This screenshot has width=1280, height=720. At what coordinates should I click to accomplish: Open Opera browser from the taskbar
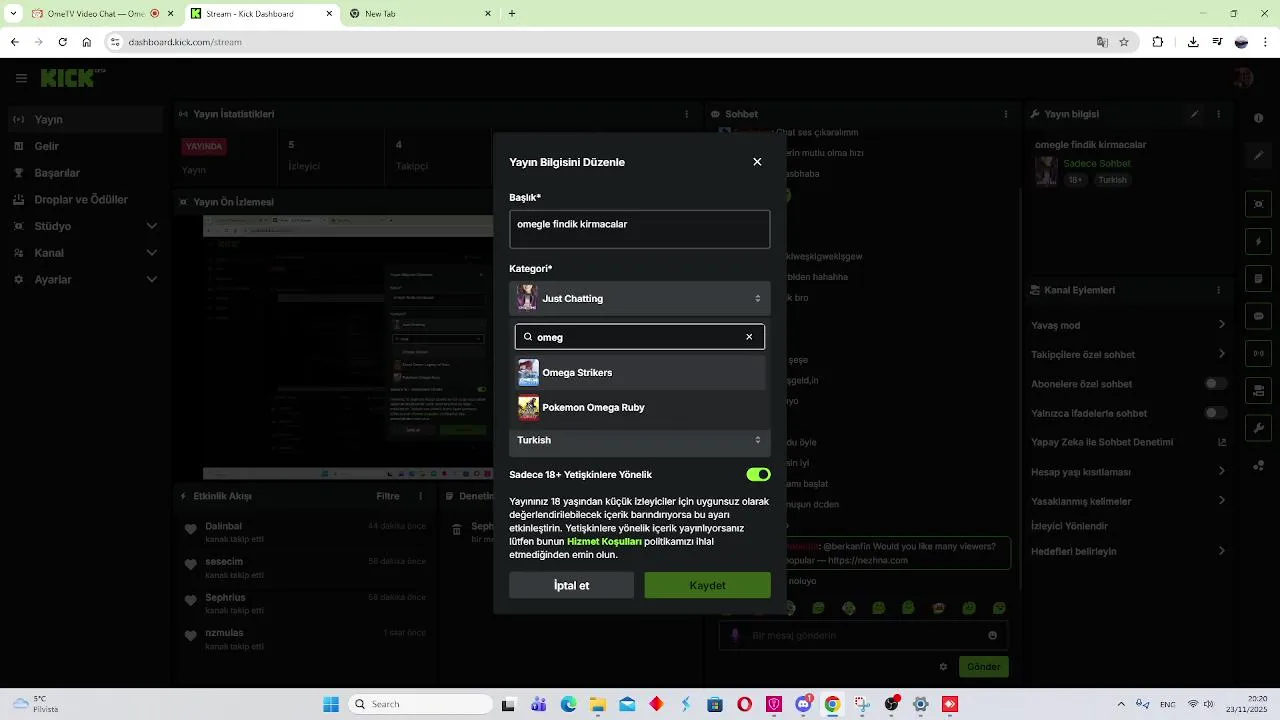(744, 704)
